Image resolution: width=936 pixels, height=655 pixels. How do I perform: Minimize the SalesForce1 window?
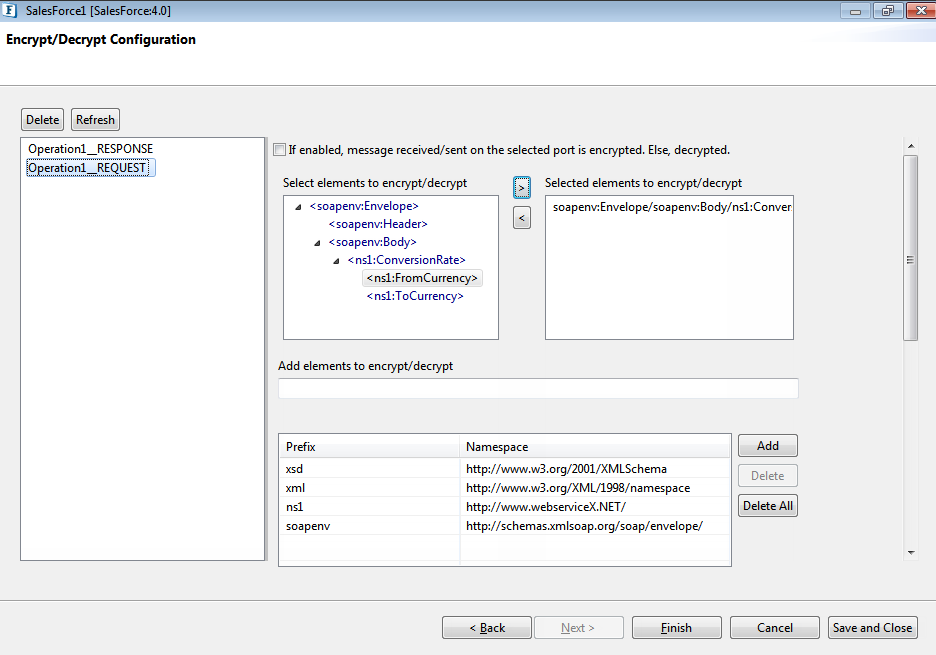click(x=855, y=11)
